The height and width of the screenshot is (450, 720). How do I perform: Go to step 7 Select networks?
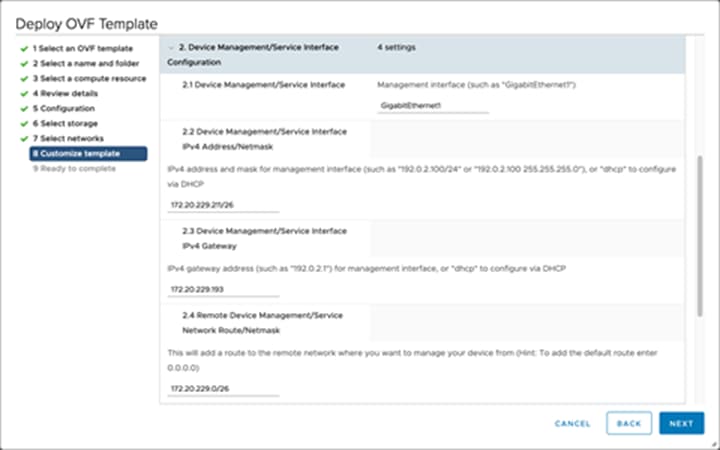pyautogui.click(x=70, y=138)
